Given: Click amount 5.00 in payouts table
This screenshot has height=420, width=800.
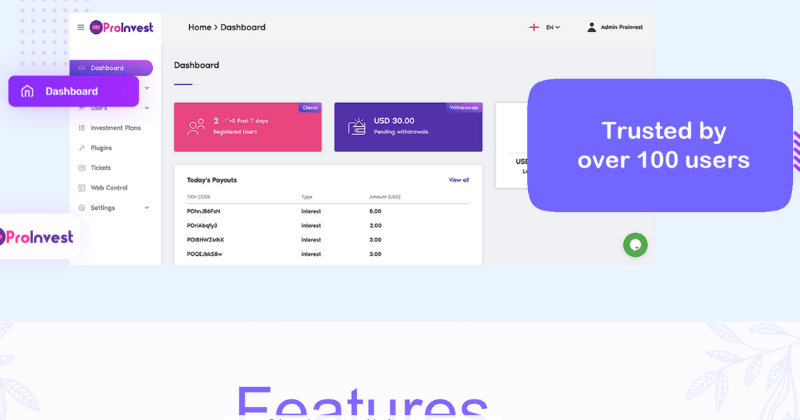Looking at the screenshot, I should click(376, 211).
